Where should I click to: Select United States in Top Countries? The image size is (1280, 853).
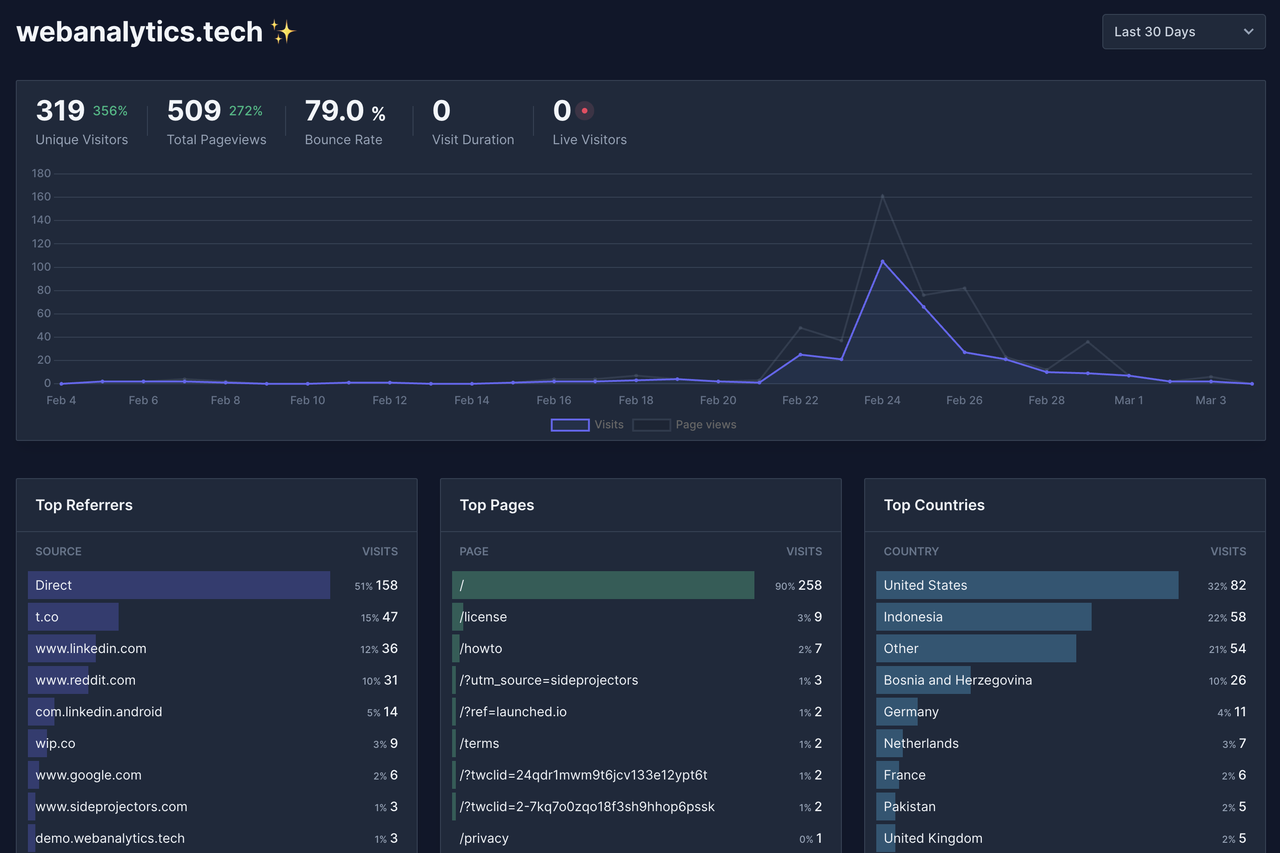coord(1027,585)
